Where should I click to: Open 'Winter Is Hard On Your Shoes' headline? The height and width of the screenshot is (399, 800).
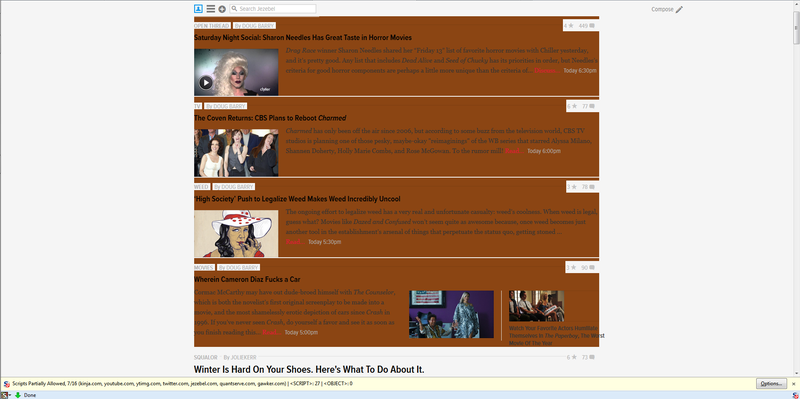point(309,369)
